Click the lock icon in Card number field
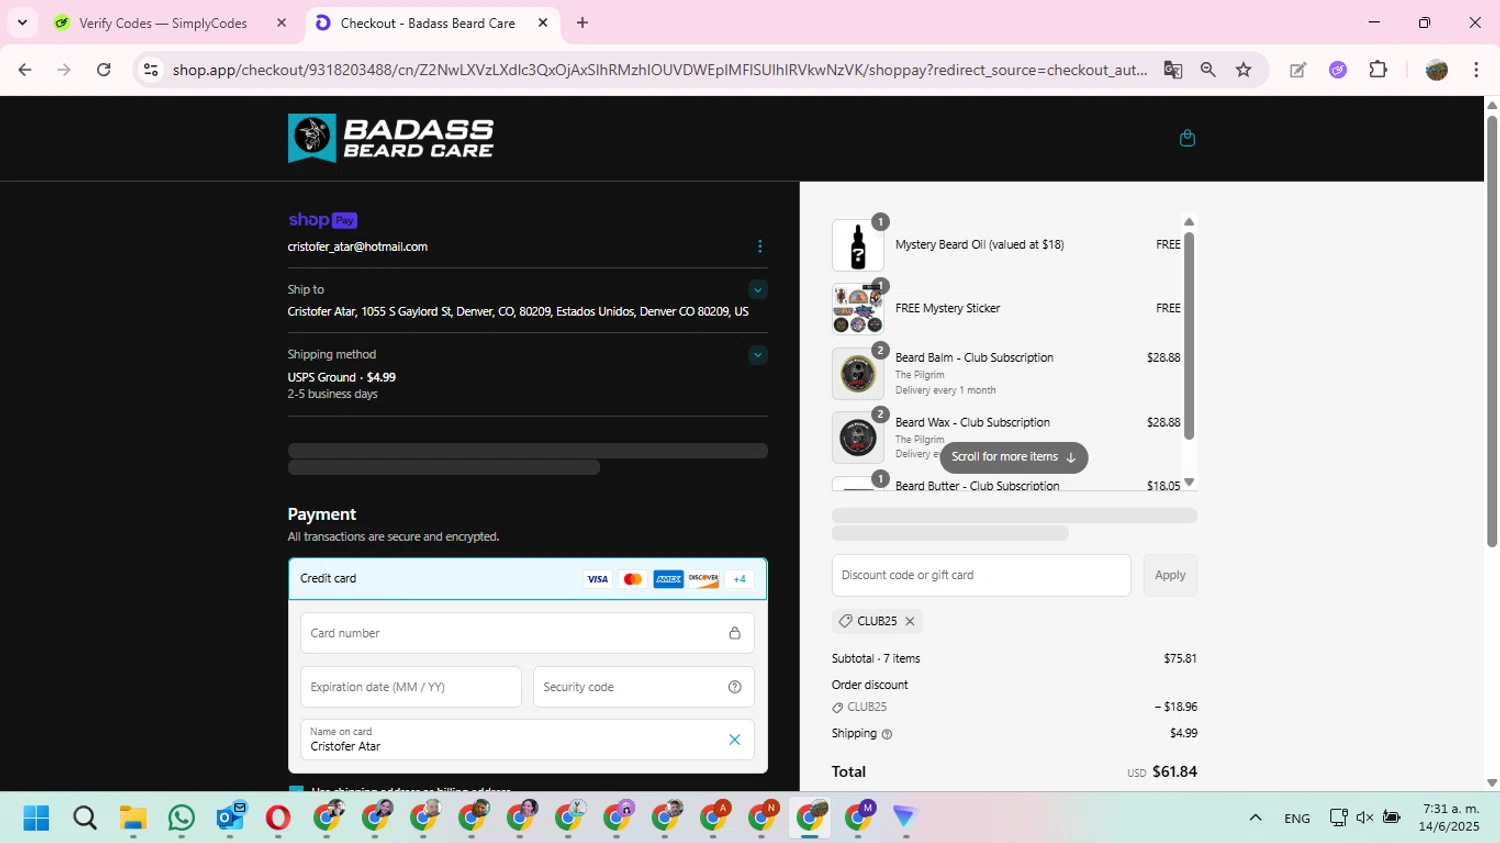The height and width of the screenshot is (843, 1500). pos(735,633)
